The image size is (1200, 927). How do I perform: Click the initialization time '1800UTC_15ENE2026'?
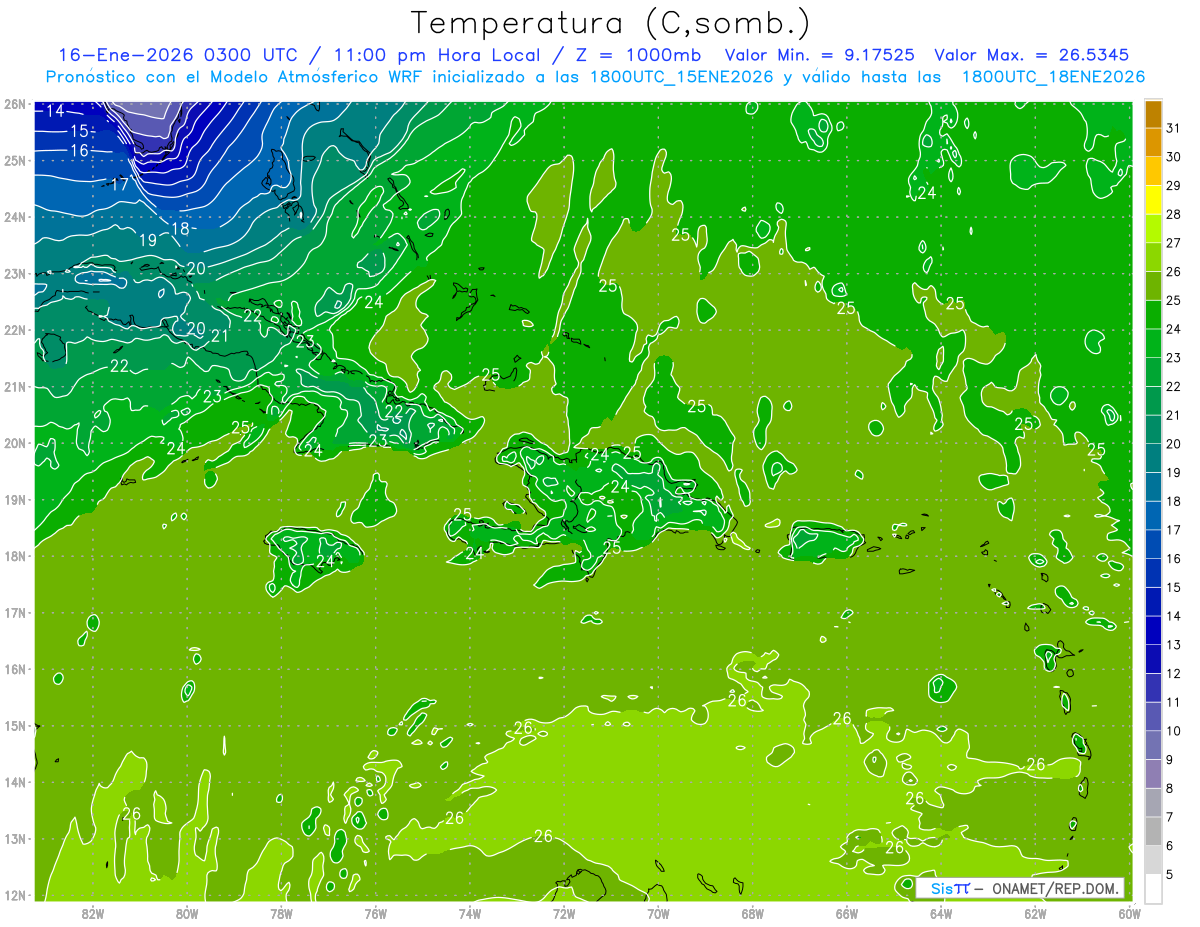click(x=677, y=76)
